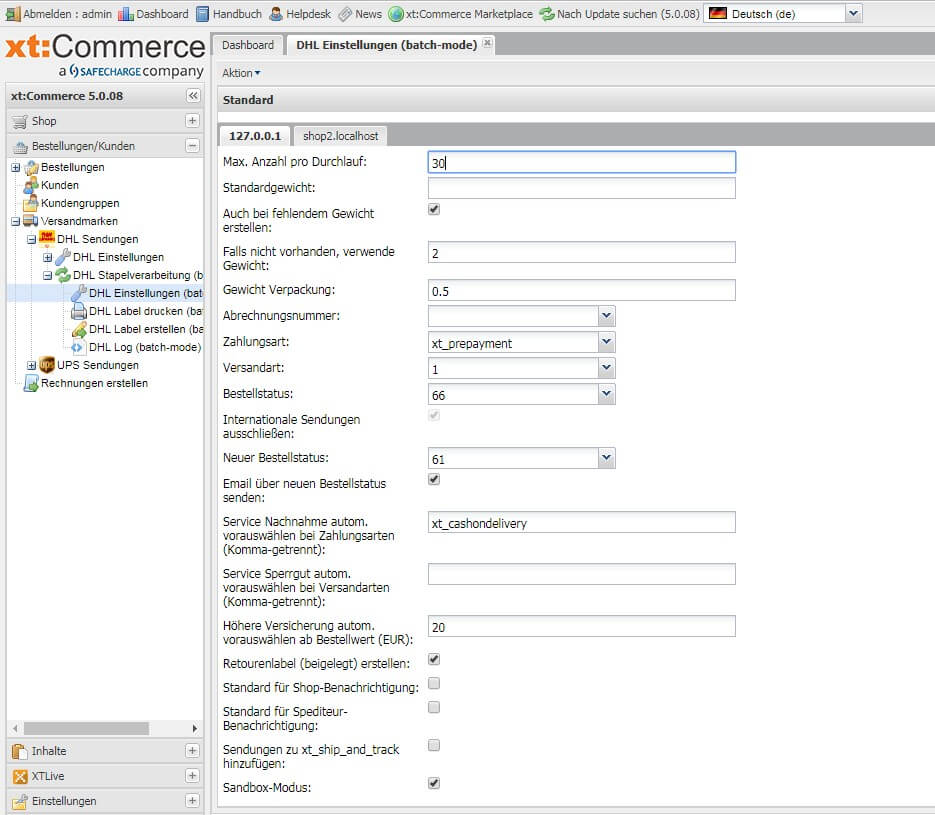Focus the Standardgewicht input field
The height and width of the screenshot is (815, 935).
[581, 188]
